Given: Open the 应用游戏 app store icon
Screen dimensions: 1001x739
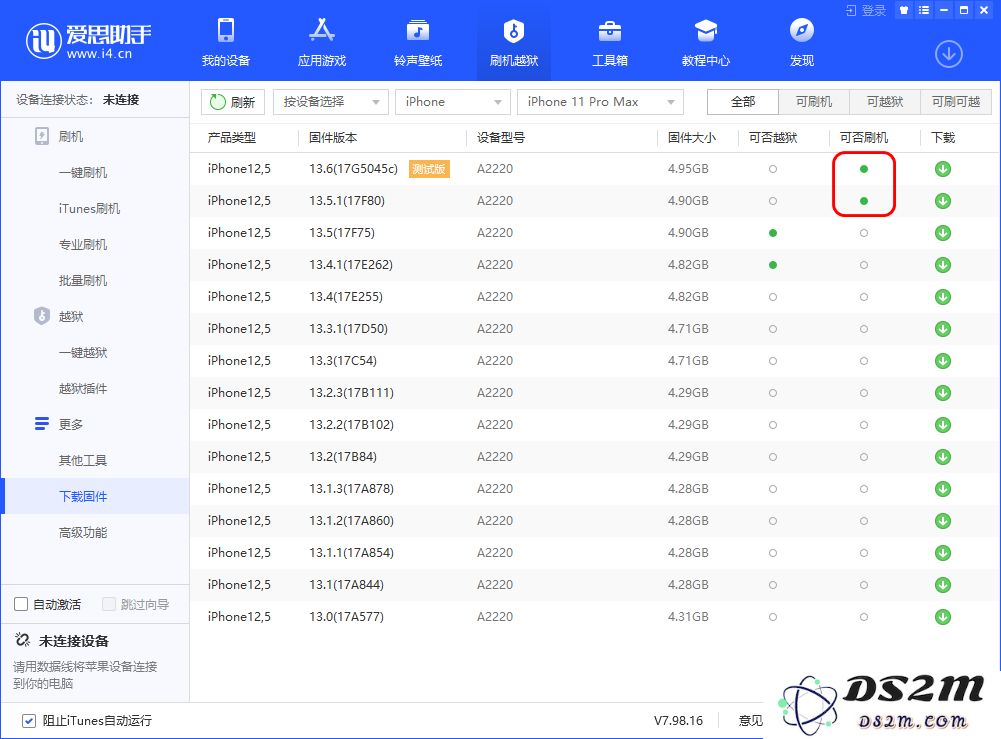Looking at the screenshot, I should pos(322,31).
